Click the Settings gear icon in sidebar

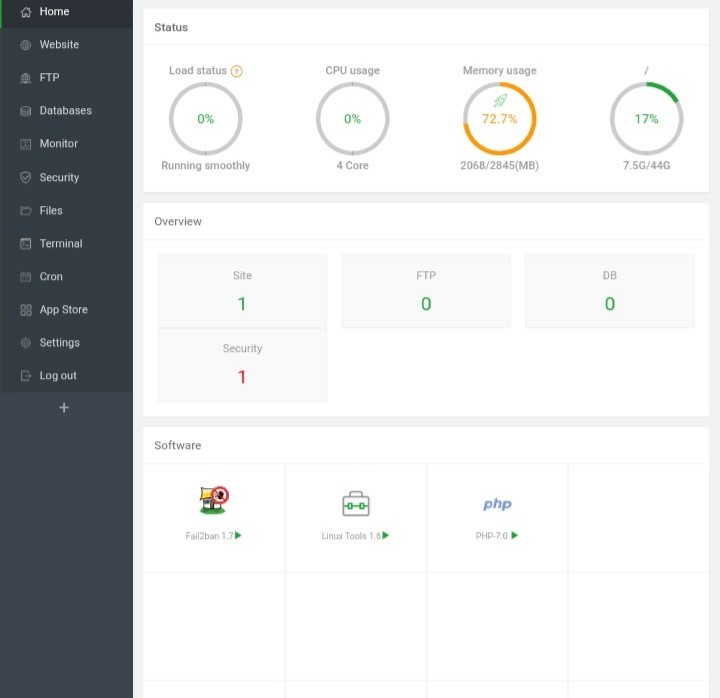tap(26, 343)
